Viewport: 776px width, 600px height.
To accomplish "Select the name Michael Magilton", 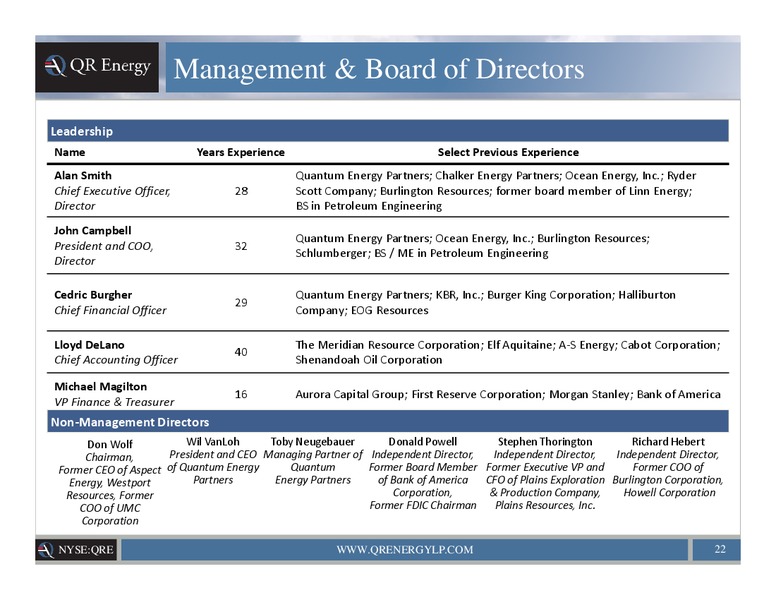I will pos(100,386).
